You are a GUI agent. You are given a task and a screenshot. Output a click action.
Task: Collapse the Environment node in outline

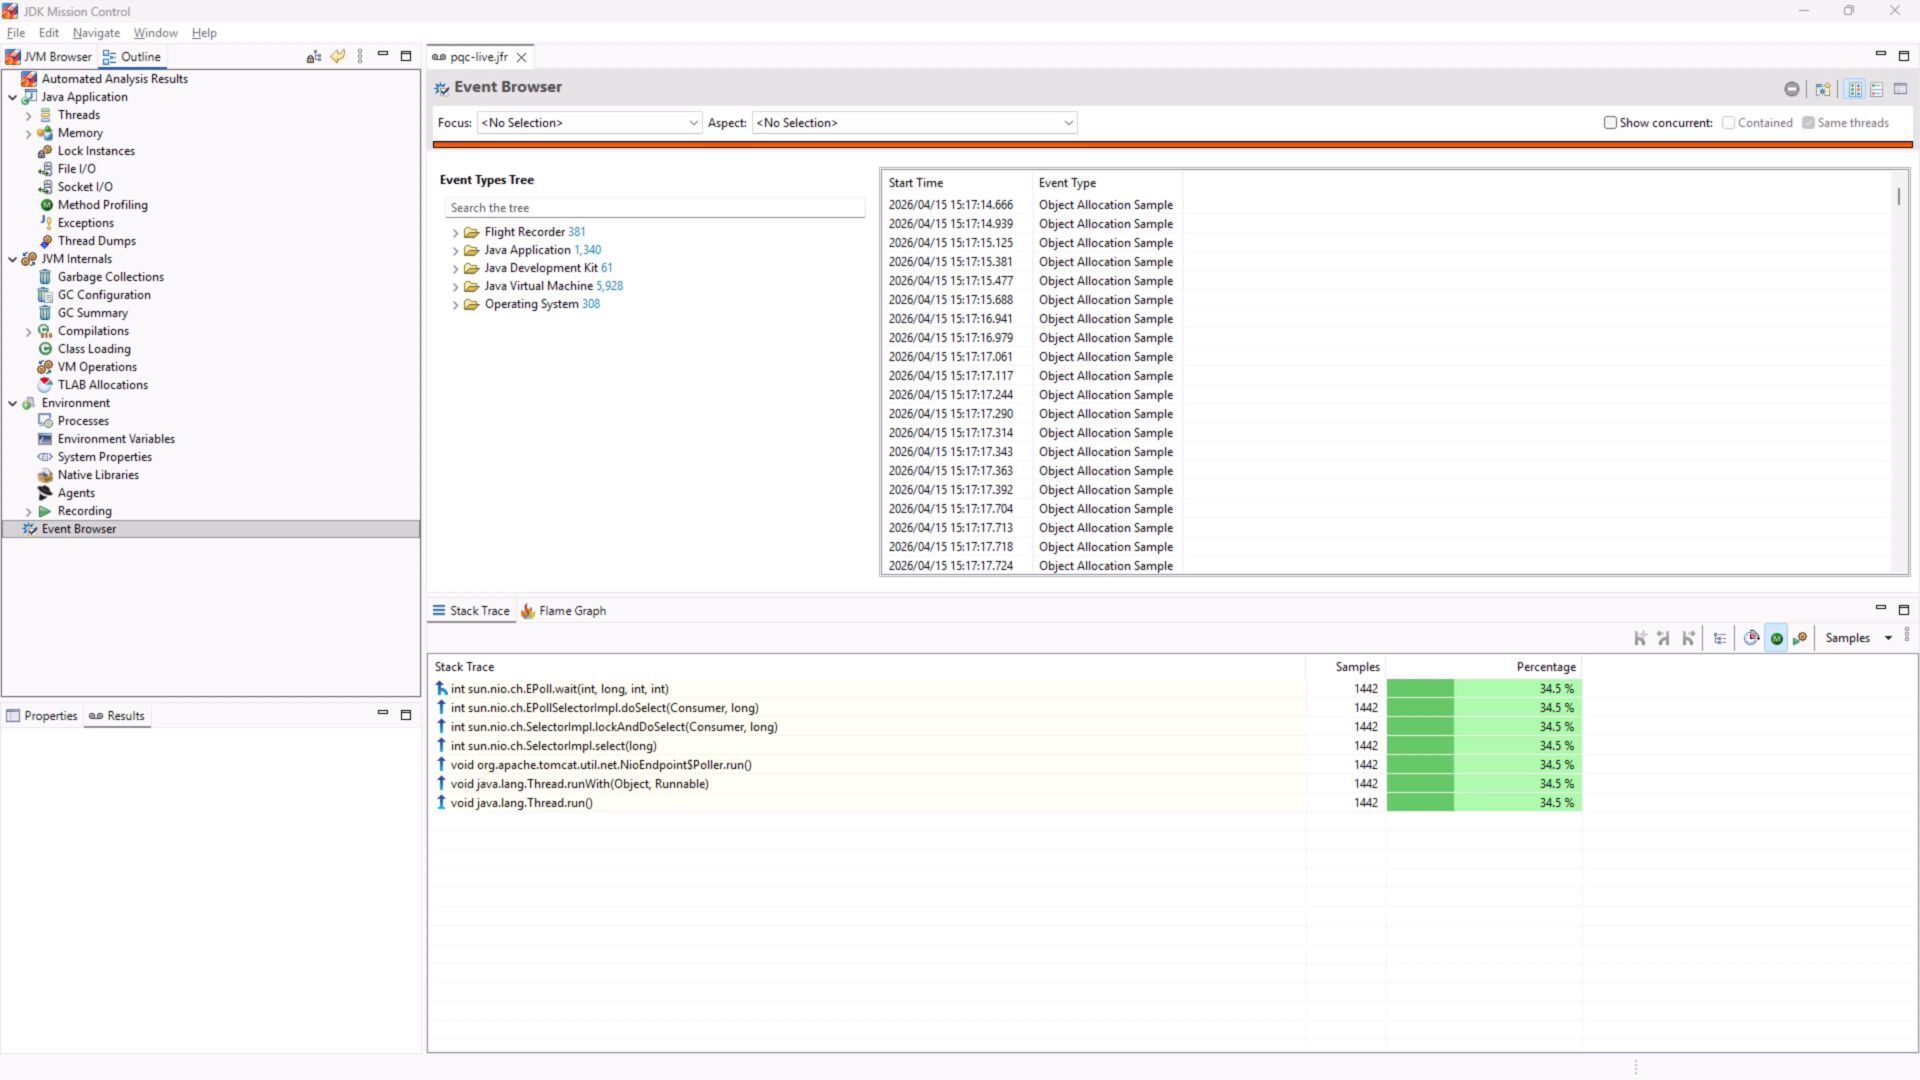[x=13, y=403]
